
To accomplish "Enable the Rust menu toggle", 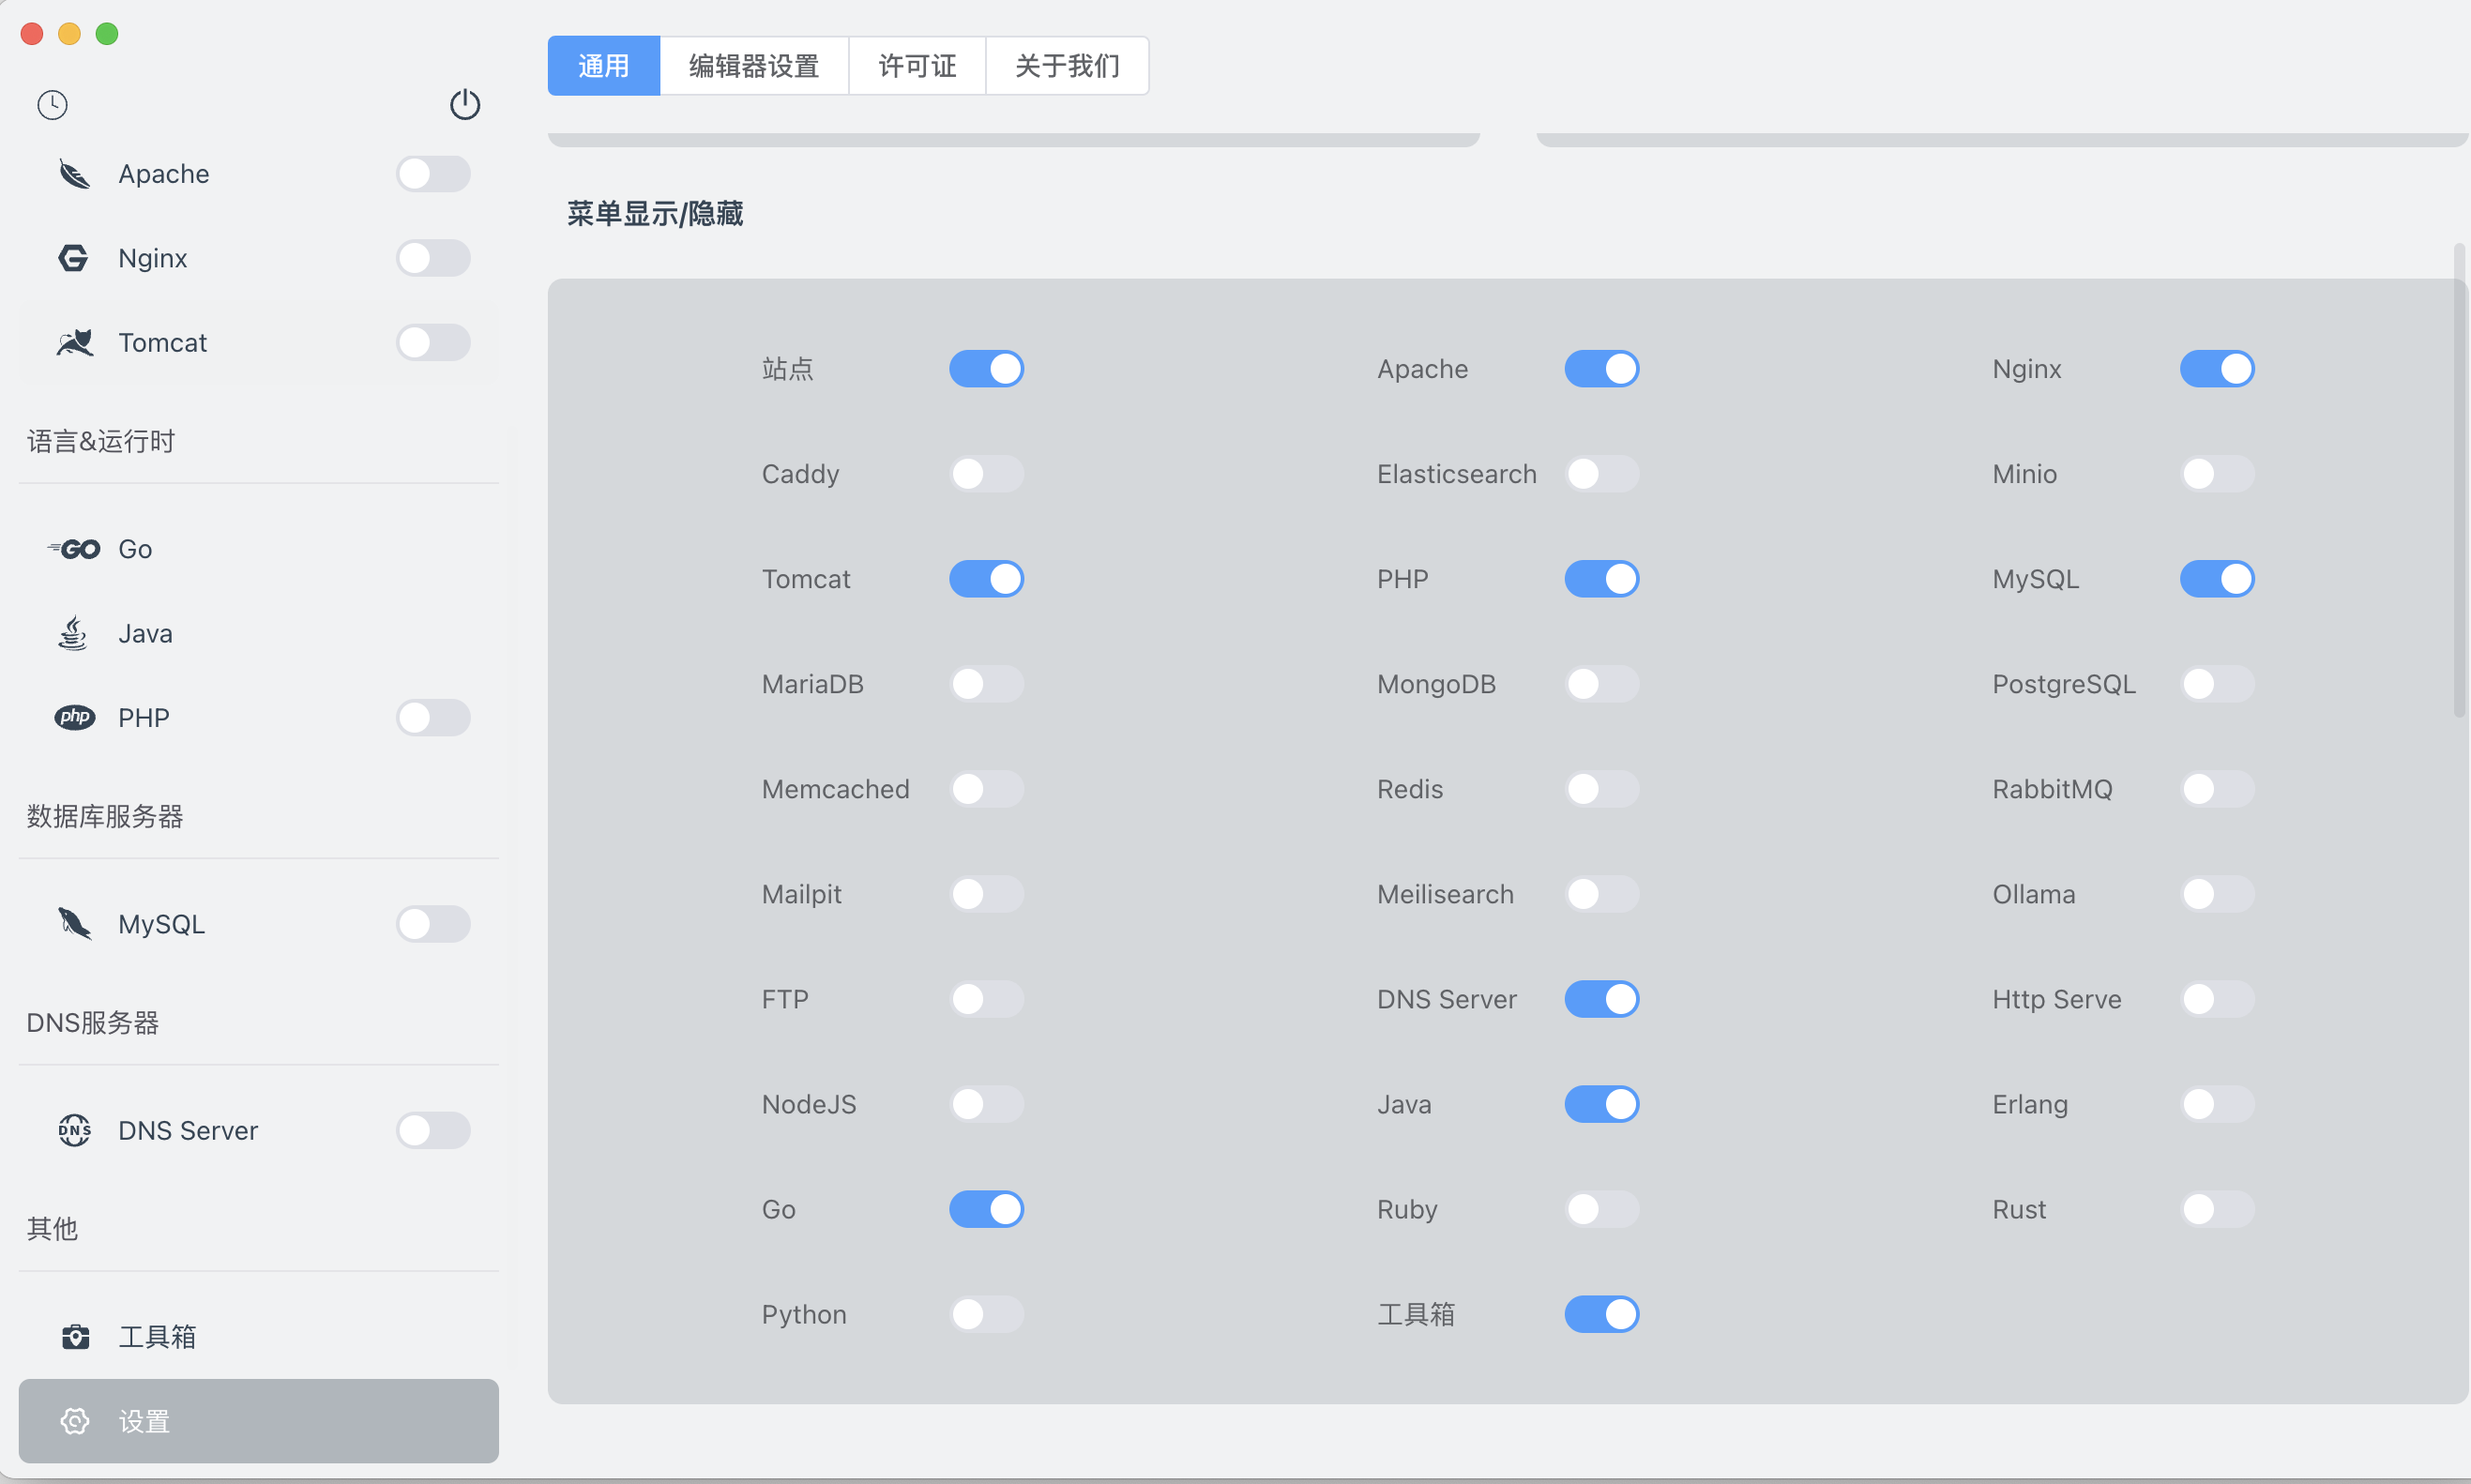I will 2217,1209.
